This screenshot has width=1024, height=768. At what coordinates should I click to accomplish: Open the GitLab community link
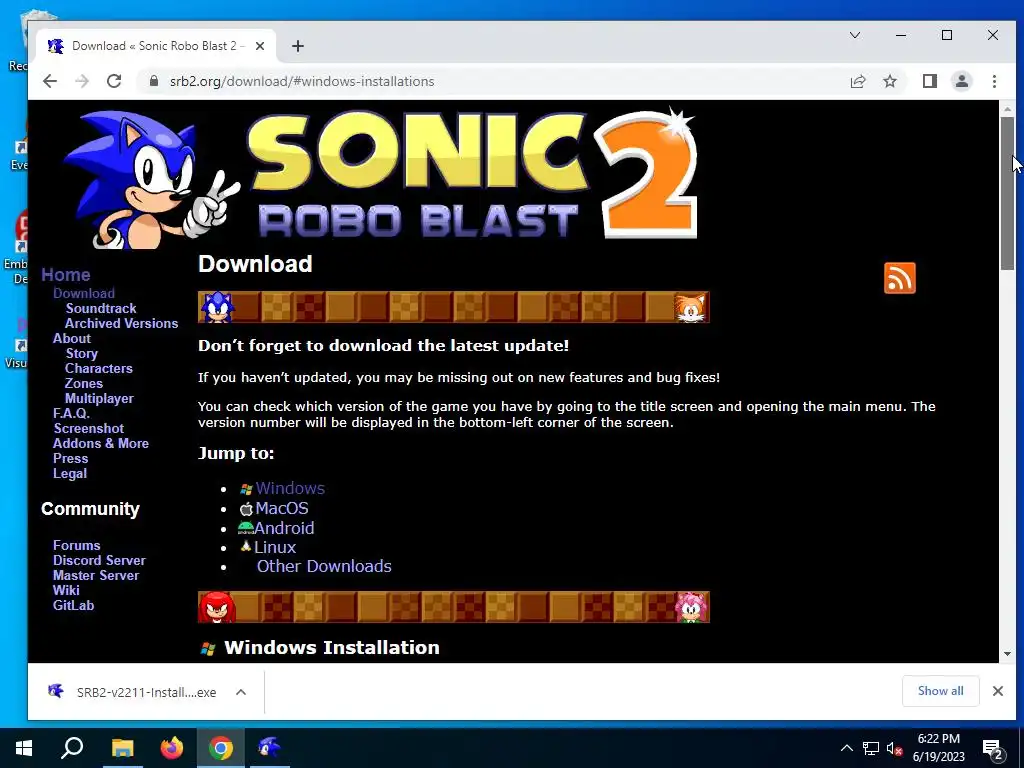click(x=73, y=605)
